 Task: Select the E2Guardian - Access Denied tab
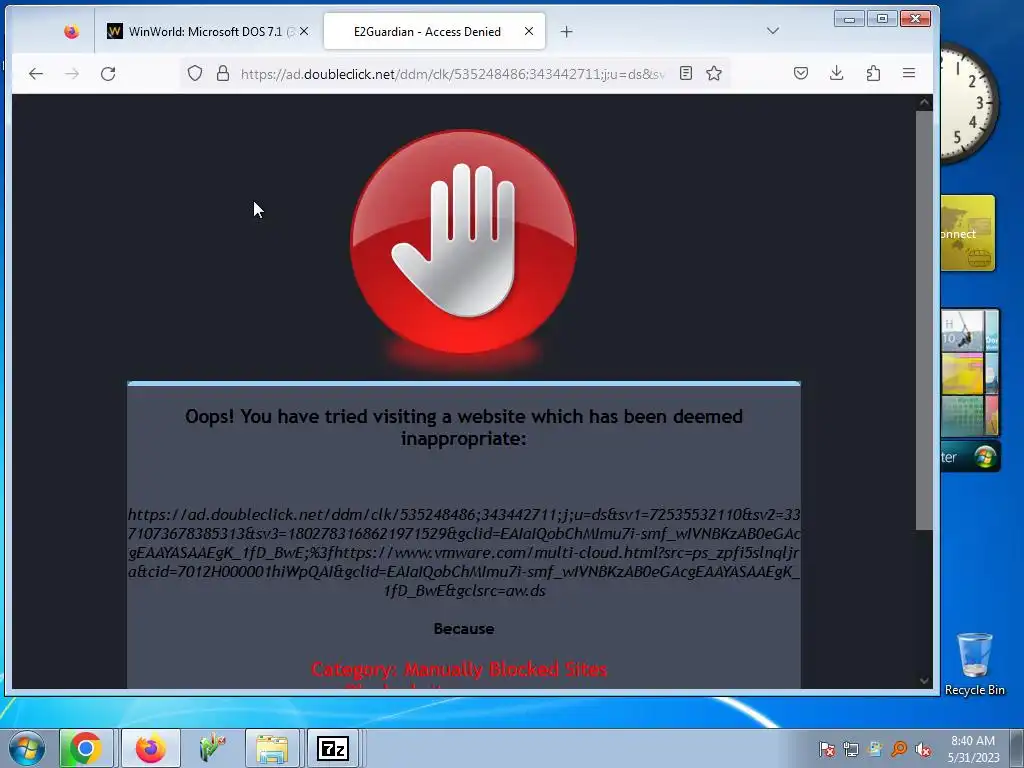tap(434, 31)
